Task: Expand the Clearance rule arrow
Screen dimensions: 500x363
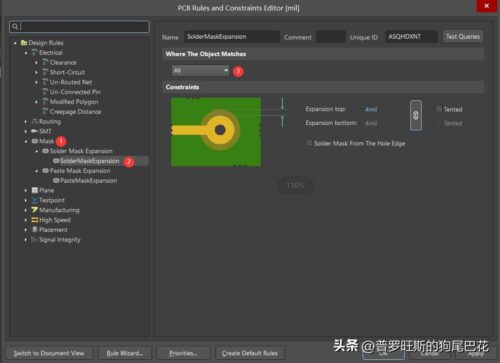Action: click(37, 63)
